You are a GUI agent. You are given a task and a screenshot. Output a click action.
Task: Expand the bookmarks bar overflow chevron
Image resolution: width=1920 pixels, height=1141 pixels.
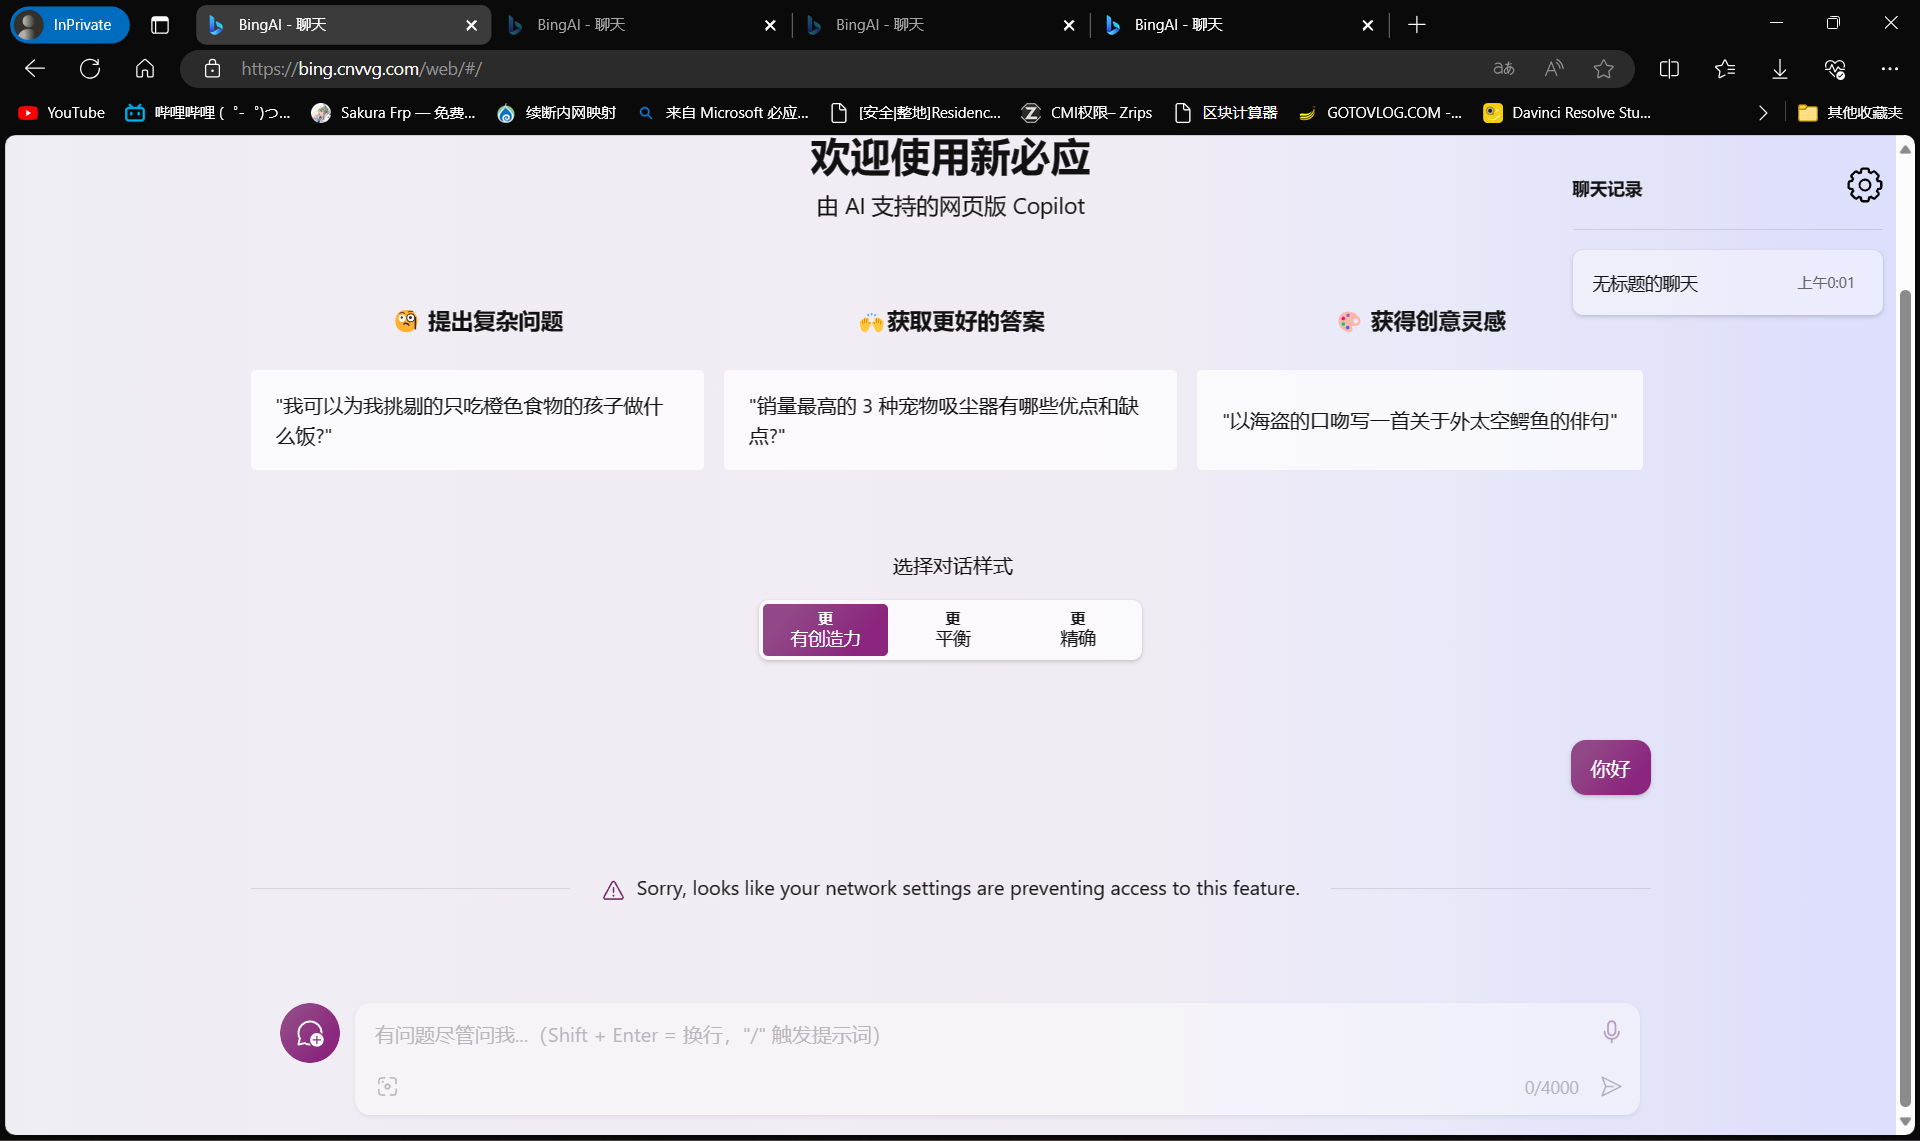point(1763,113)
